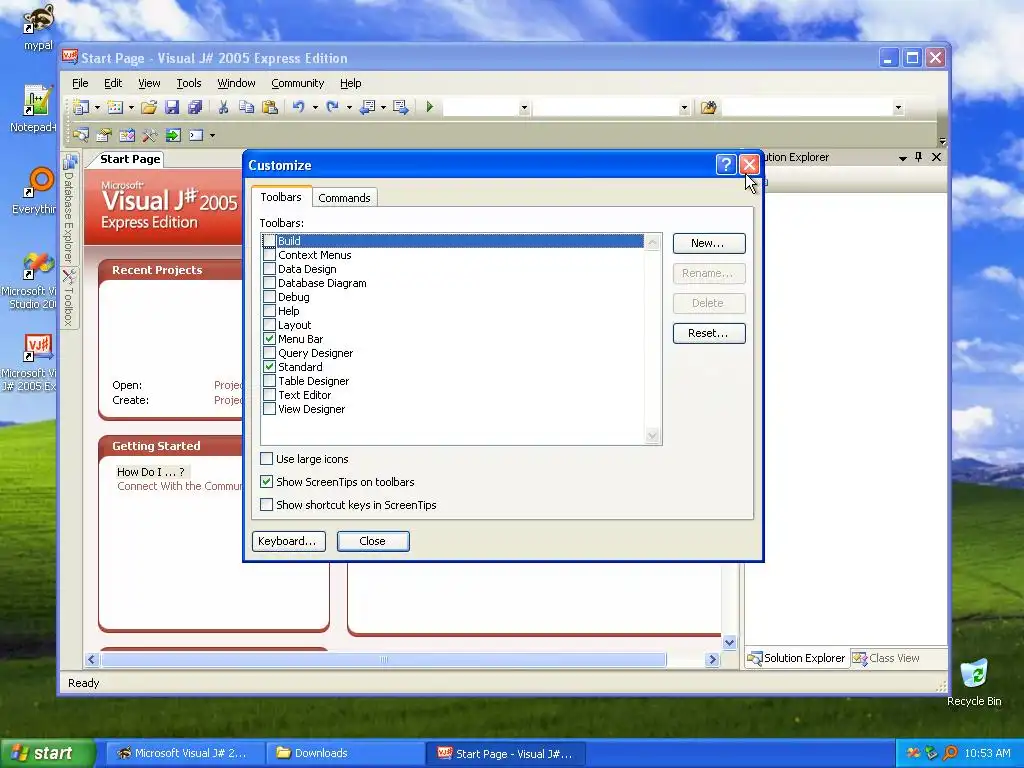
Task: Toggle the Solution Explorer auto-hide pin
Action: coord(919,157)
